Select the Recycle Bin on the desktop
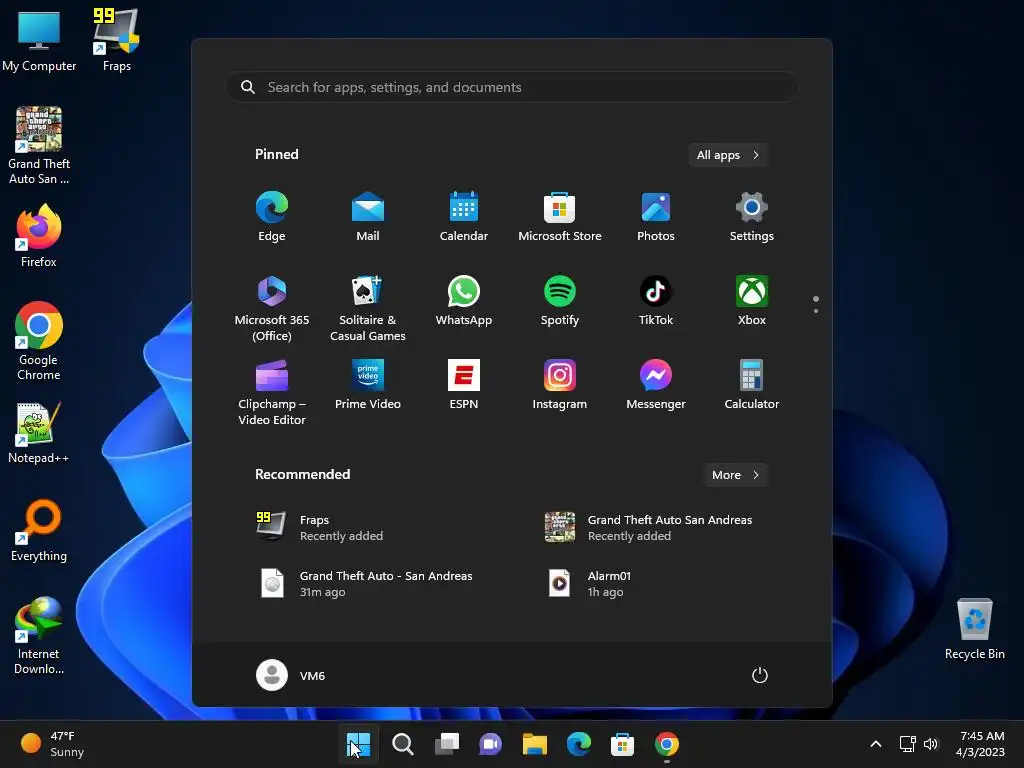Screen dimensions: 1024x768 click(x=974, y=628)
